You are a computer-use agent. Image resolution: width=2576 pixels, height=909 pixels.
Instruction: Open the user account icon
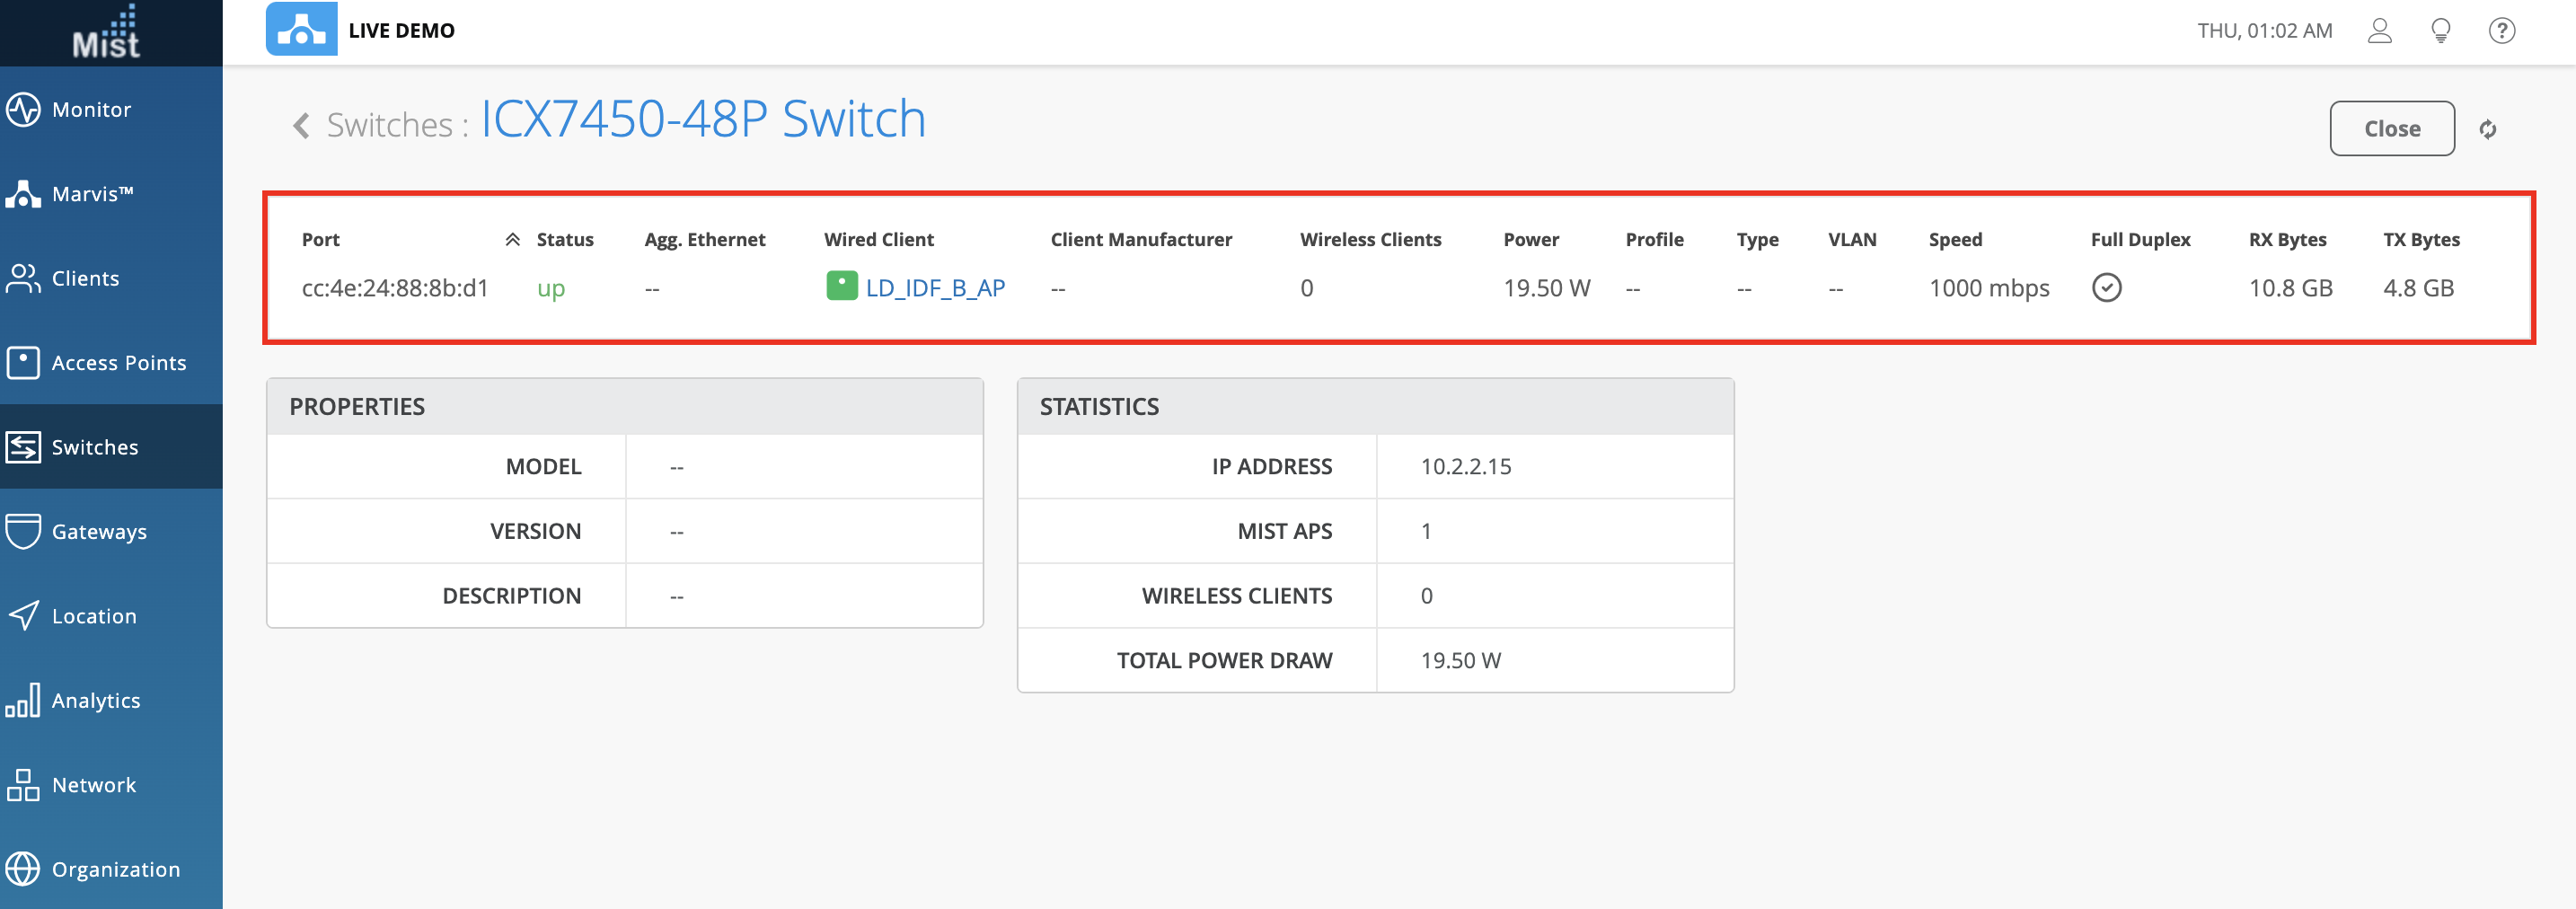pos(2379,31)
